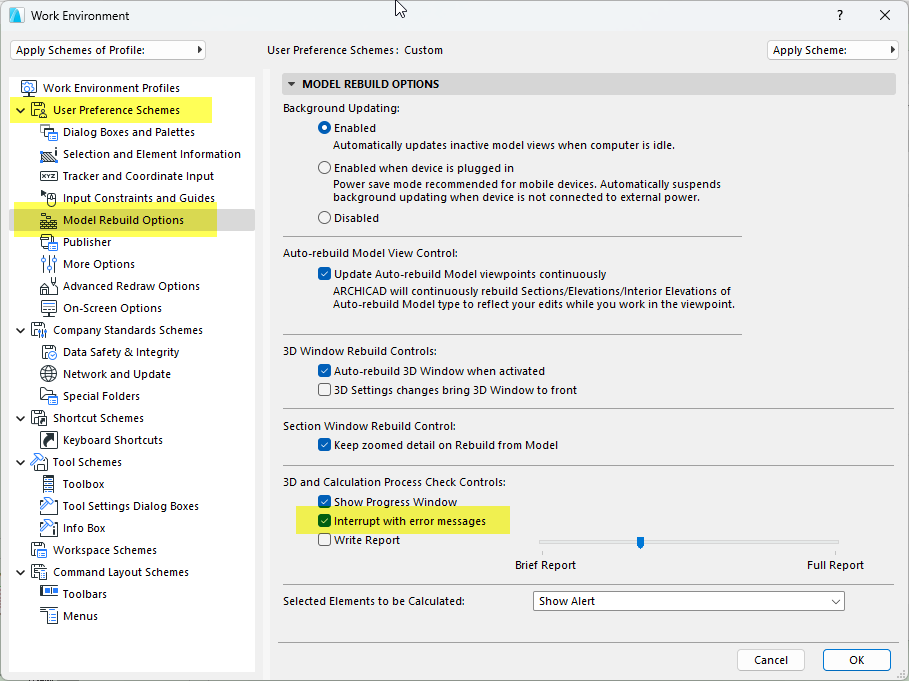Collapse the Model Rebuild Options panel
The width and height of the screenshot is (909, 681).
coord(291,84)
